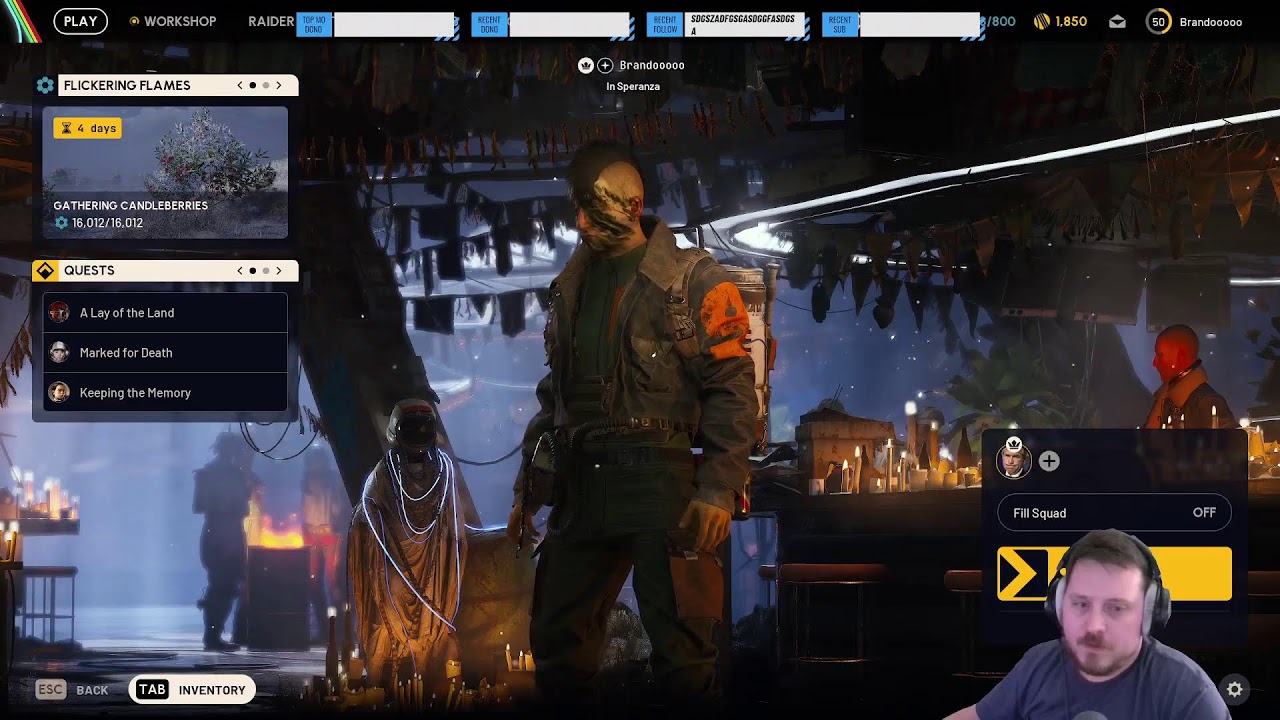
Task: Click the Recent Dono overlay label
Action: coord(489,25)
